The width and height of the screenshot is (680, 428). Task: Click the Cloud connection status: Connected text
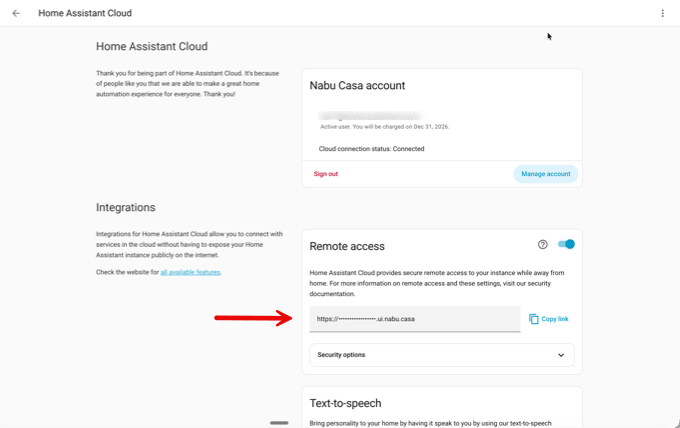pyautogui.click(x=371, y=149)
